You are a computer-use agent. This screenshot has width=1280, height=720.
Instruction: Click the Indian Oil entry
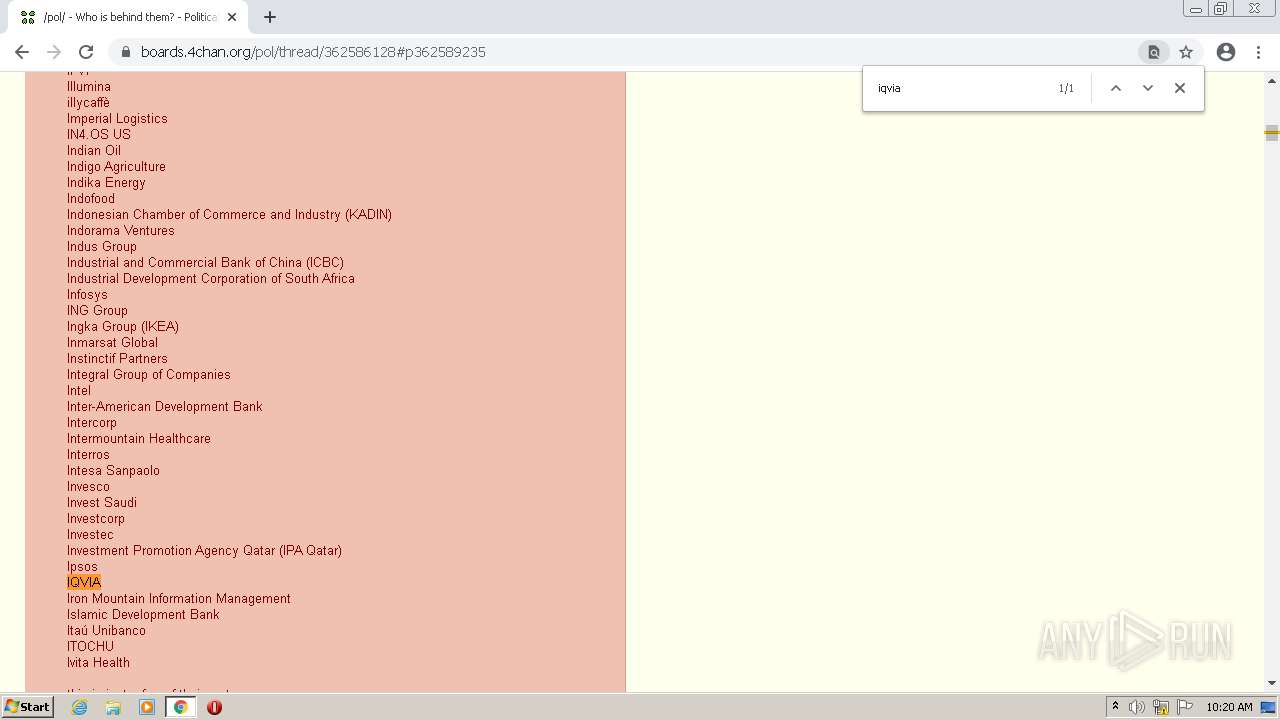pyautogui.click(x=94, y=150)
